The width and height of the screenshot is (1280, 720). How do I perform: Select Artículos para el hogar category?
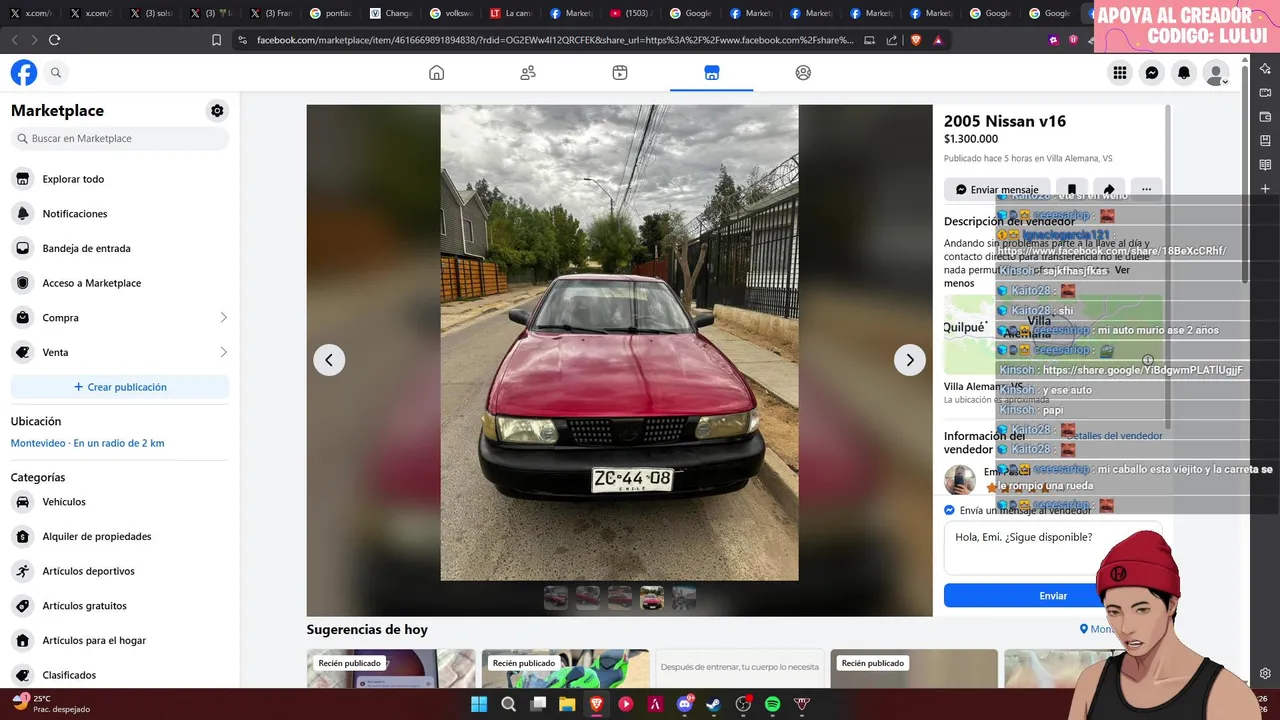120,641
